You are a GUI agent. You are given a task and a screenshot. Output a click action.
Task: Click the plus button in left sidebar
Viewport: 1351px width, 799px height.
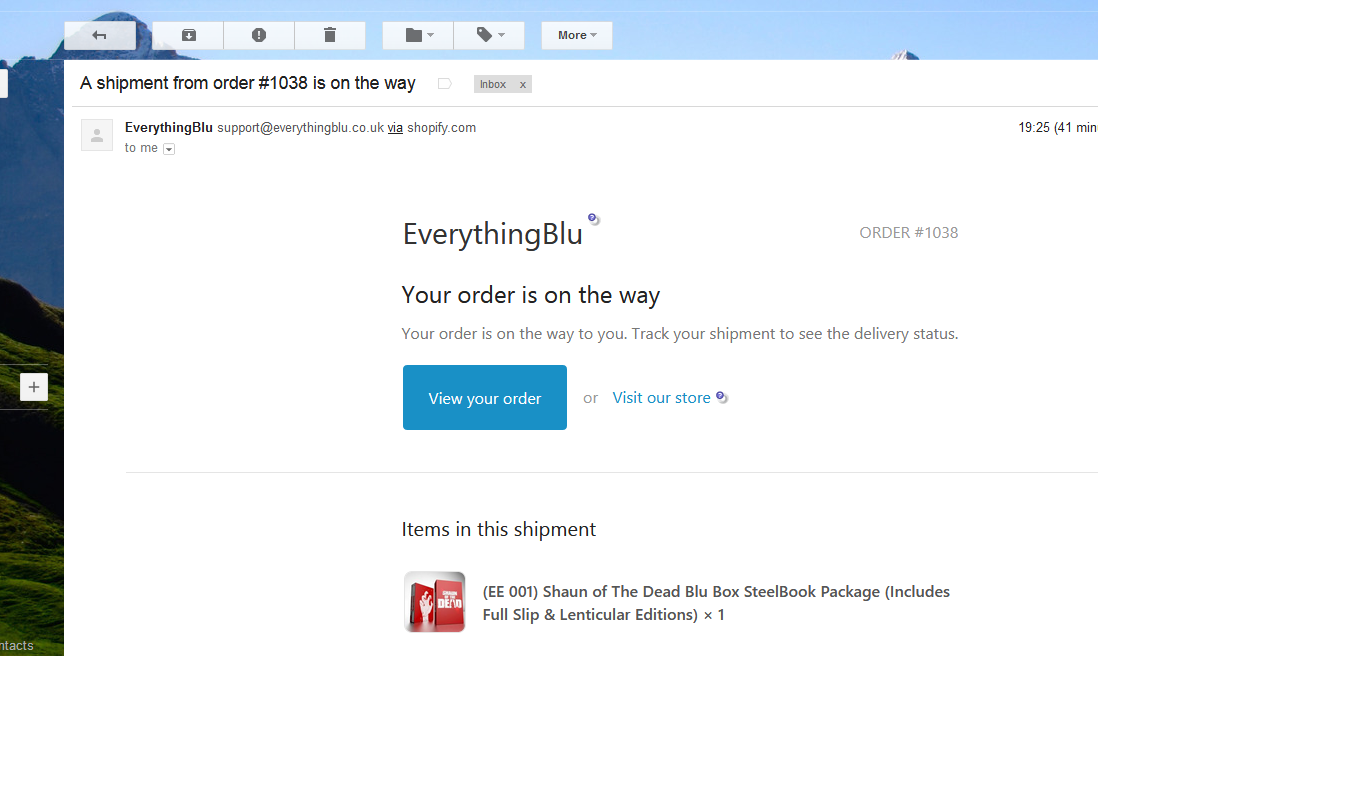[x=34, y=387]
